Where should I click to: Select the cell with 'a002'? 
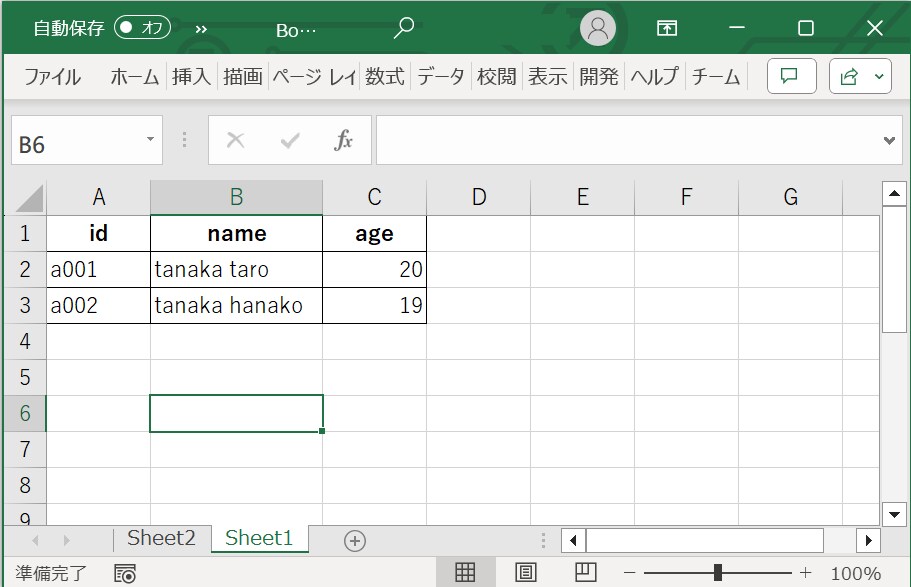[x=99, y=306]
